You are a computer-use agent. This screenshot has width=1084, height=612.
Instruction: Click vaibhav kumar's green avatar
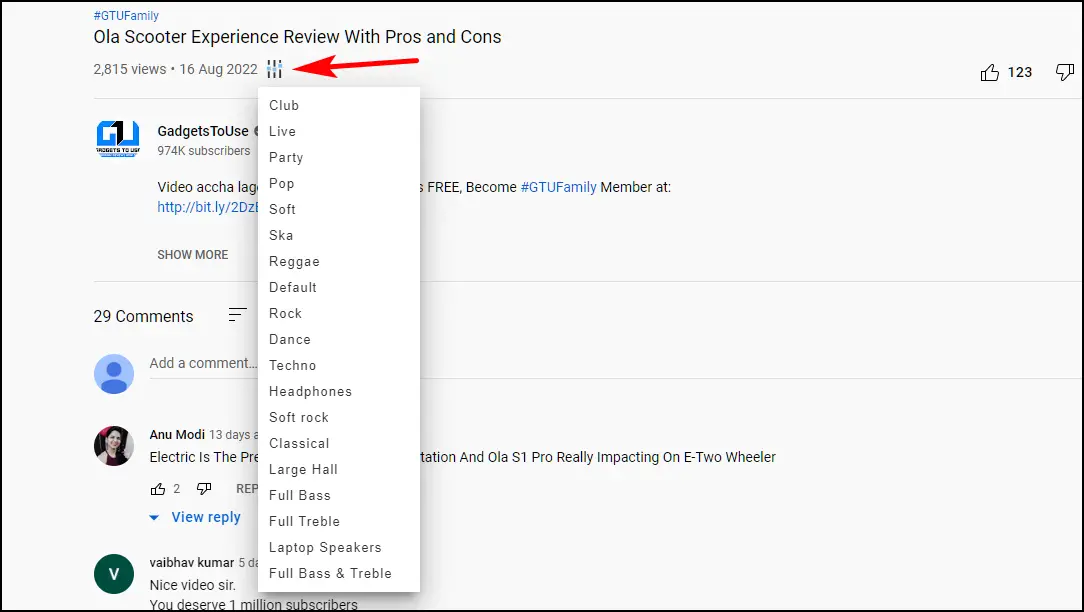pyautogui.click(x=113, y=574)
